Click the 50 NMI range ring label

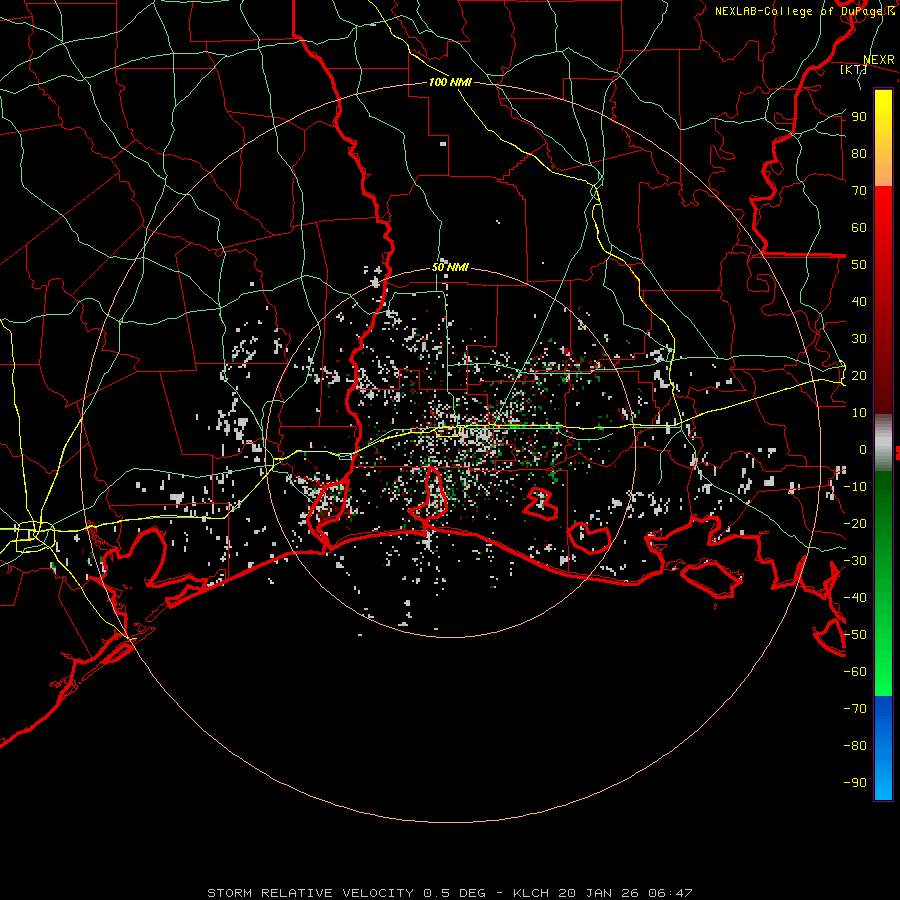pyautogui.click(x=450, y=267)
